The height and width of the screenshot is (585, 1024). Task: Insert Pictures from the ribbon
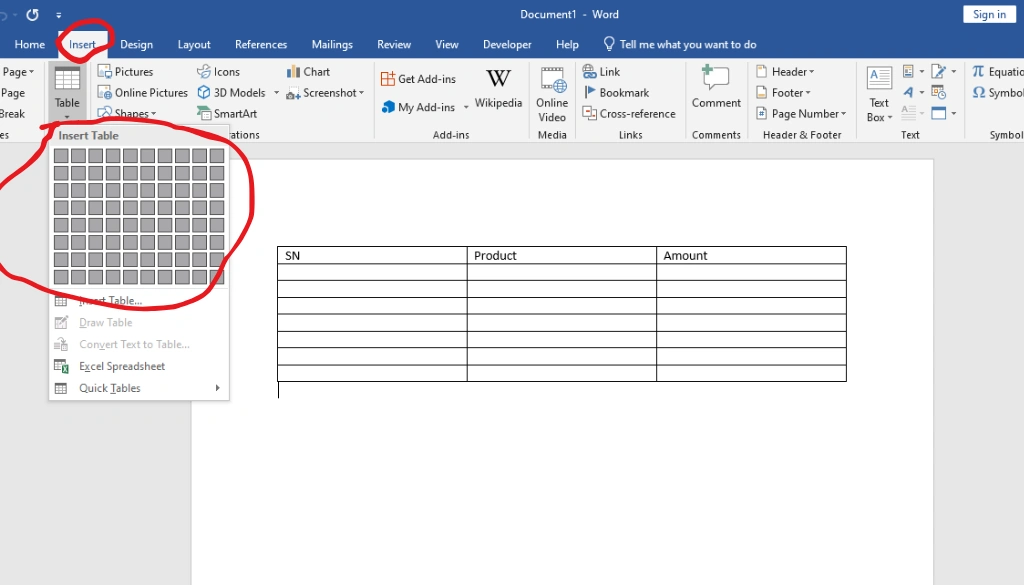pos(125,72)
